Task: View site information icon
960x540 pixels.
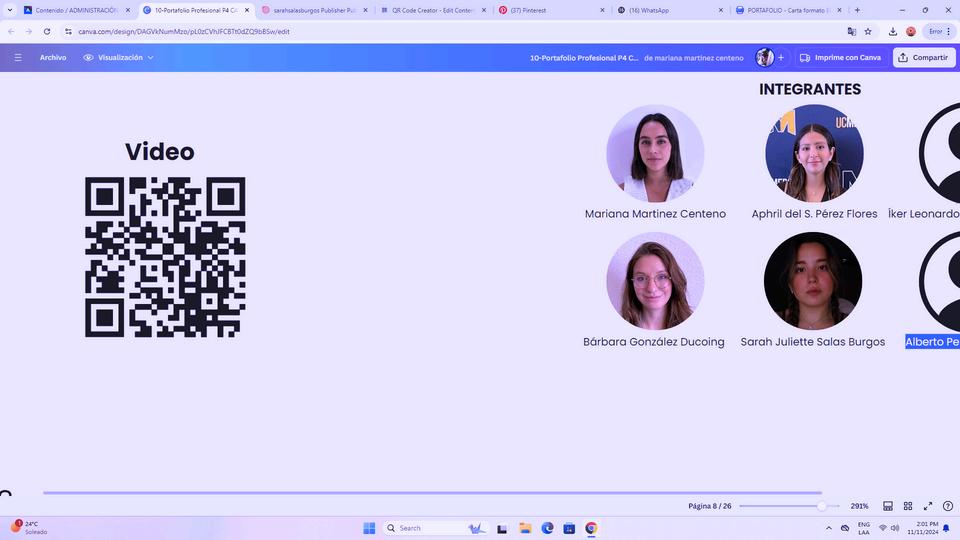Action: tap(68, 31)
